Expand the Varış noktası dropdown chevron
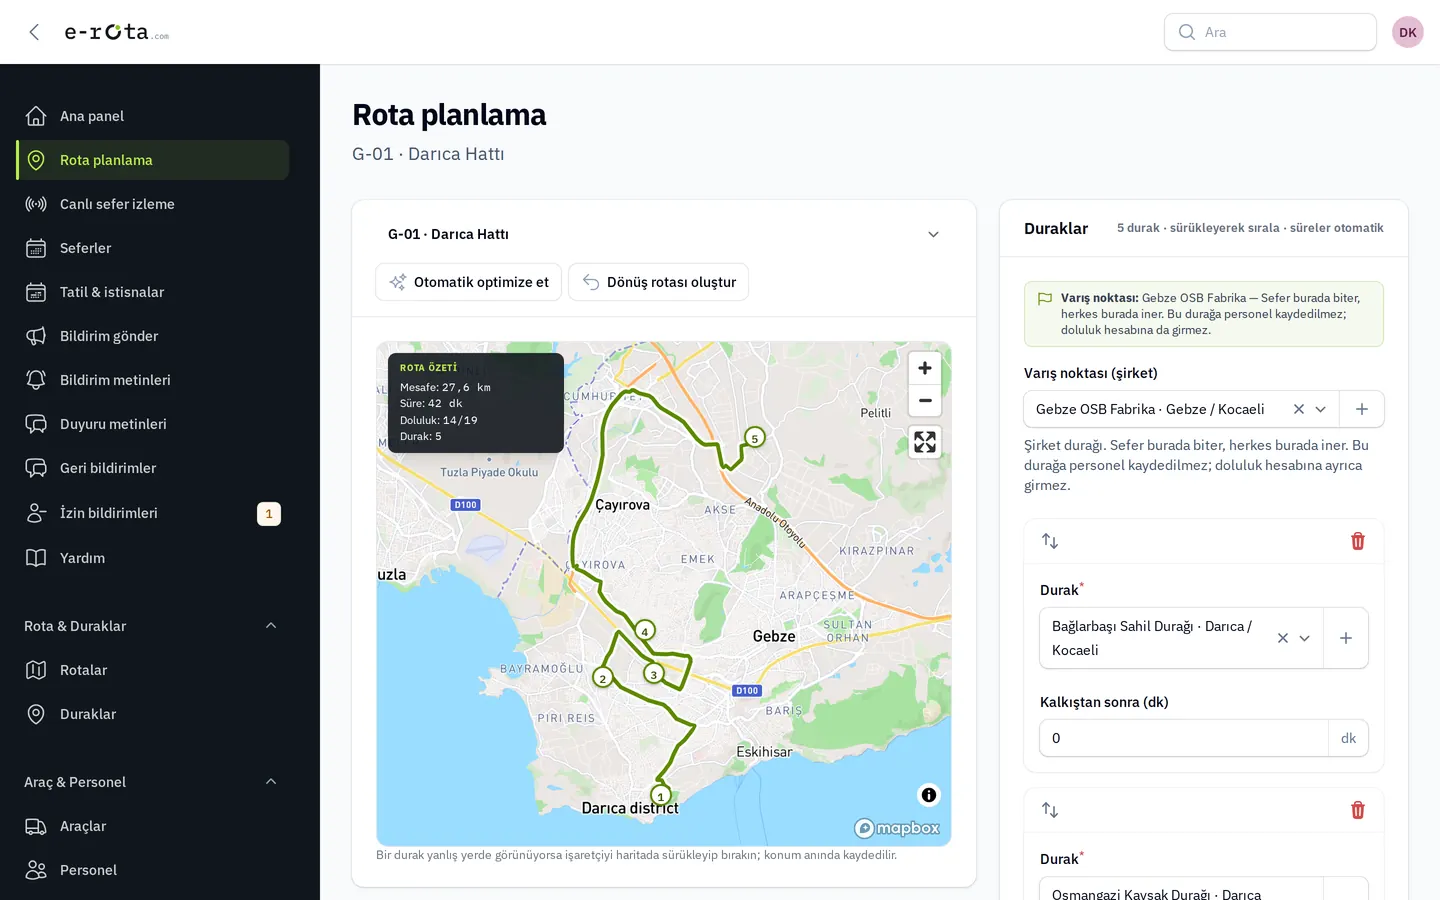Image resolution: width=1440 pixels, height=900 pixels. pos(1320,409)
